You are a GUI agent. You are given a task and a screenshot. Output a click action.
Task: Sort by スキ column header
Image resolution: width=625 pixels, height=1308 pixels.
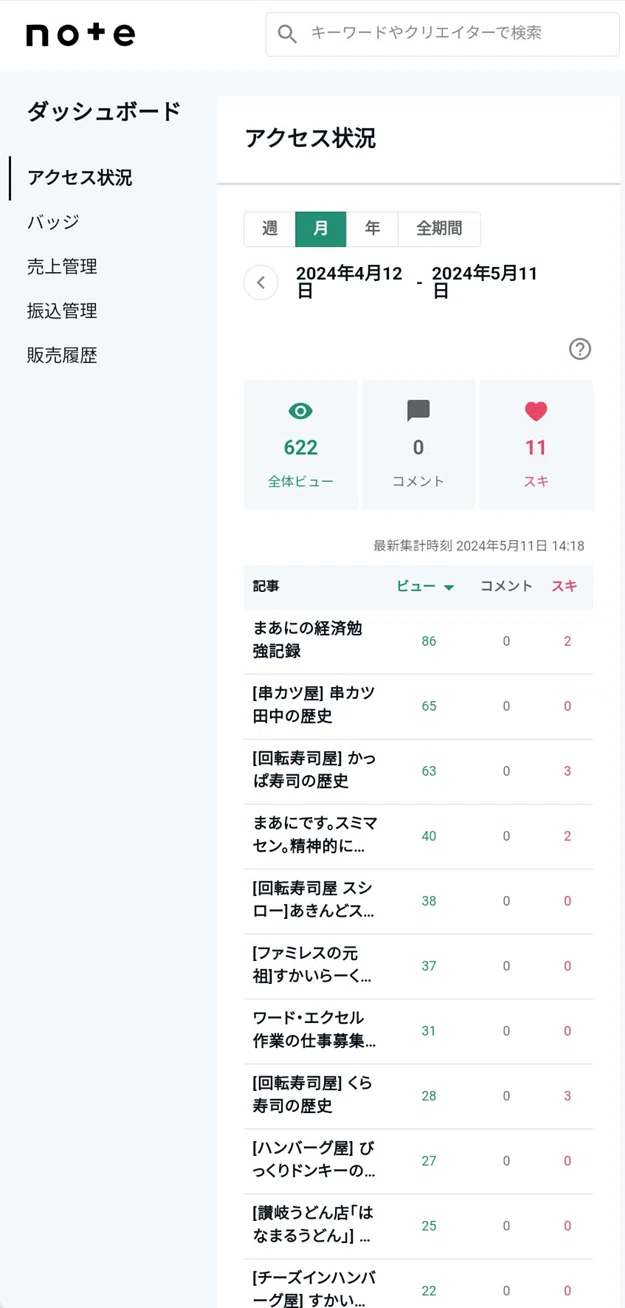point(564,586)
